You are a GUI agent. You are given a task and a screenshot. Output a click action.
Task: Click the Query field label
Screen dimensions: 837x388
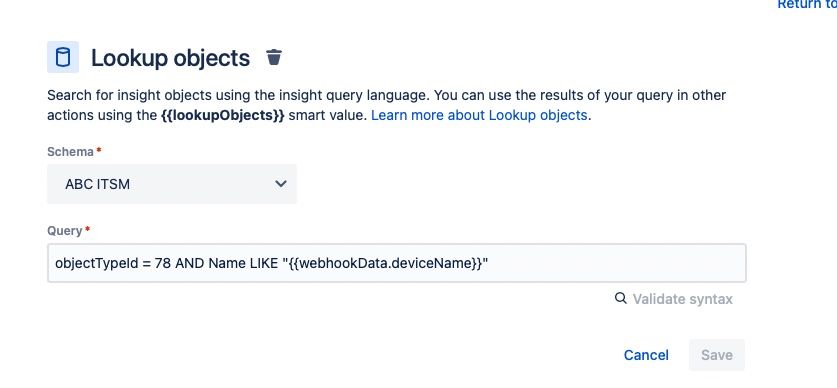(65, 231)
